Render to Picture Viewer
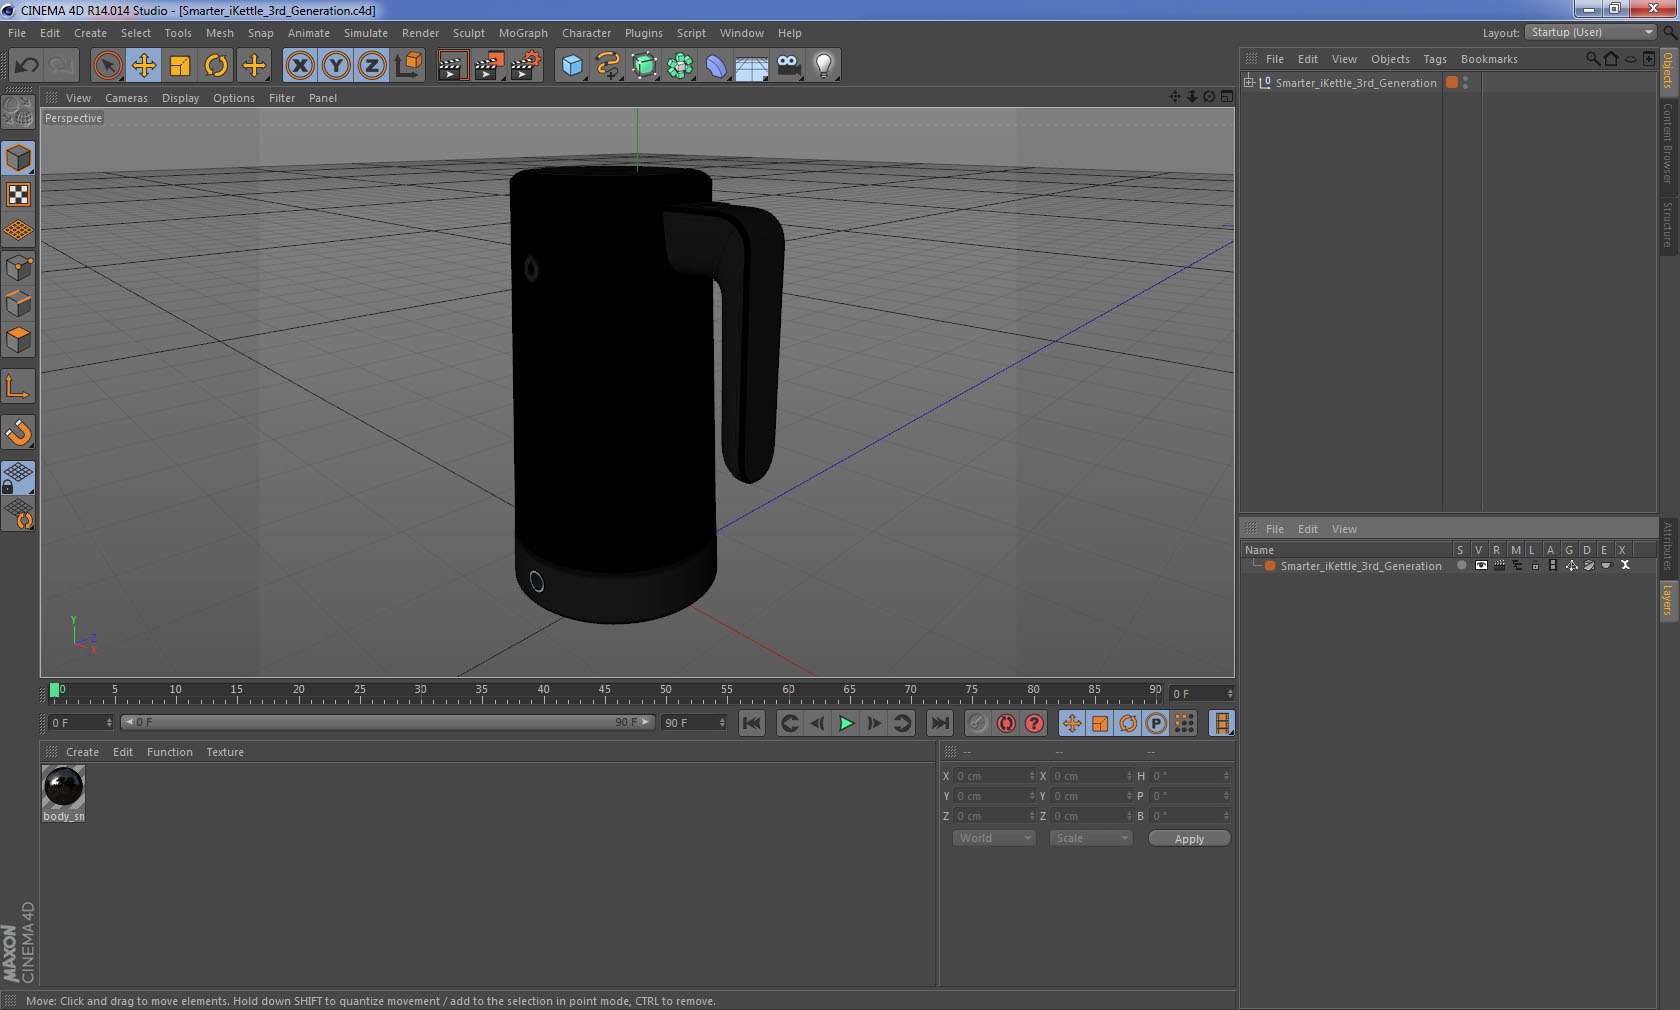 pos(489,66)
